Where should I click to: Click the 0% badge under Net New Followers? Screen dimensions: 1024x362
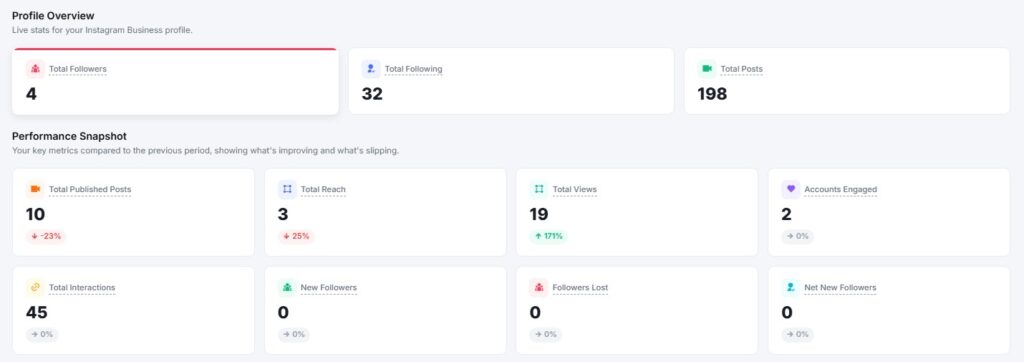pos(797,335)
